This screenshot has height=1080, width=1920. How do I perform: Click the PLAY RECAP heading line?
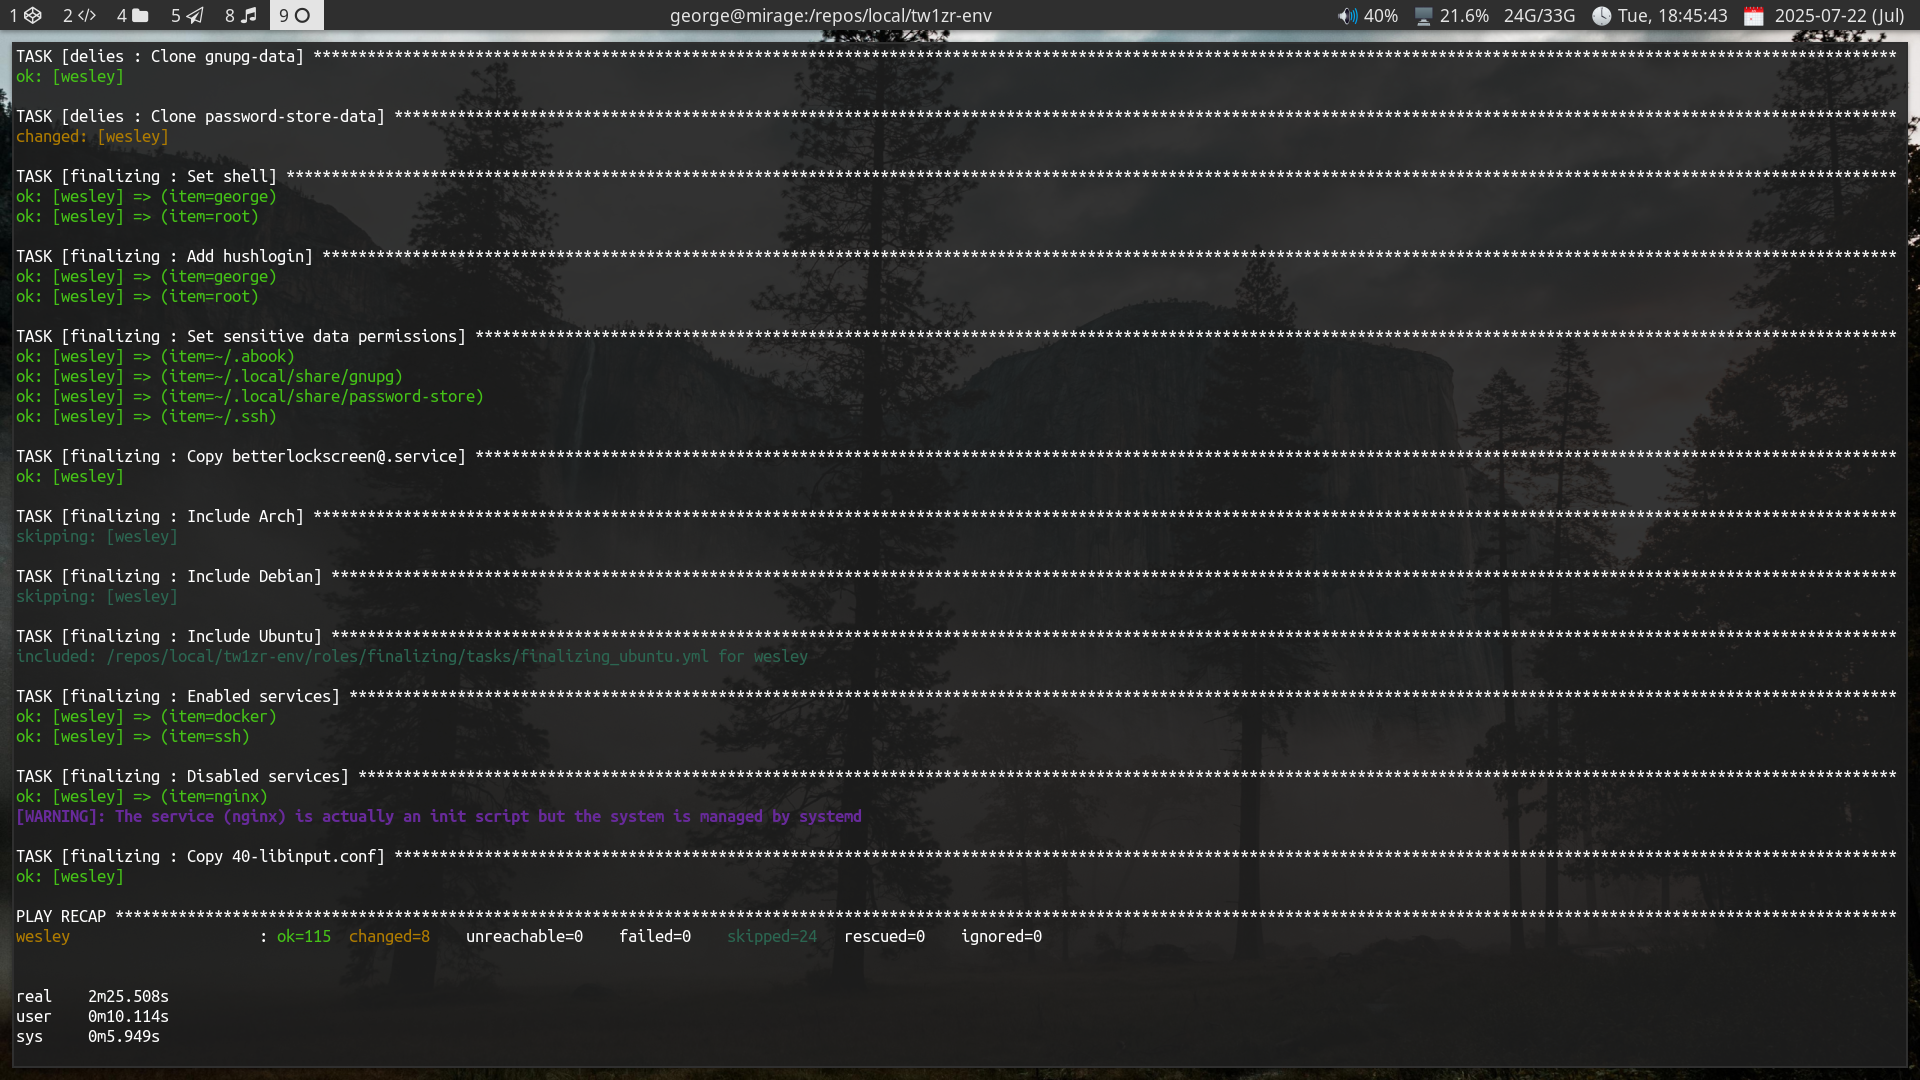61,917
